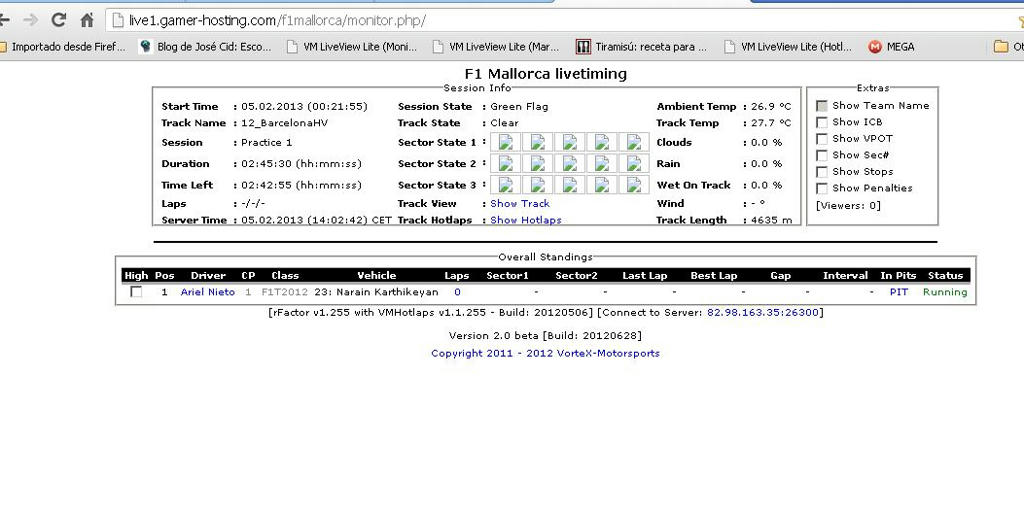Click third Sector State 1 image icon
The height and width of the screenshot is (512, 1024).
click(x=569, y=142)
